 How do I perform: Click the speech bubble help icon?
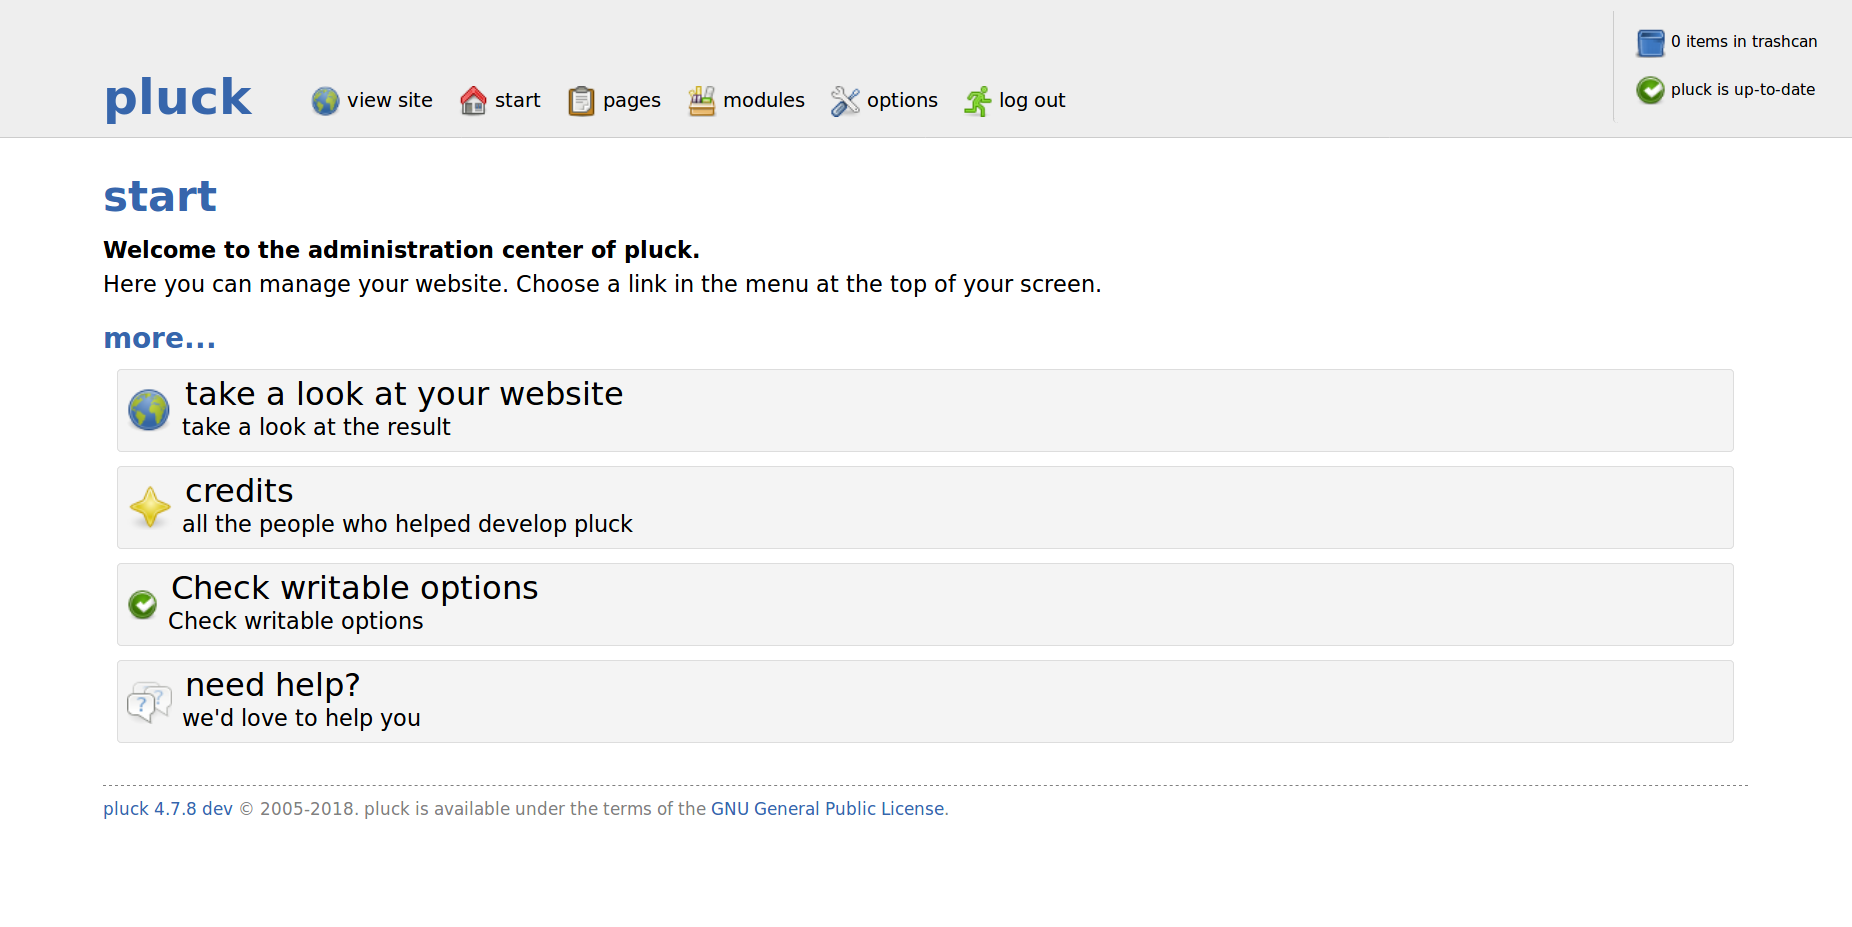149,702
